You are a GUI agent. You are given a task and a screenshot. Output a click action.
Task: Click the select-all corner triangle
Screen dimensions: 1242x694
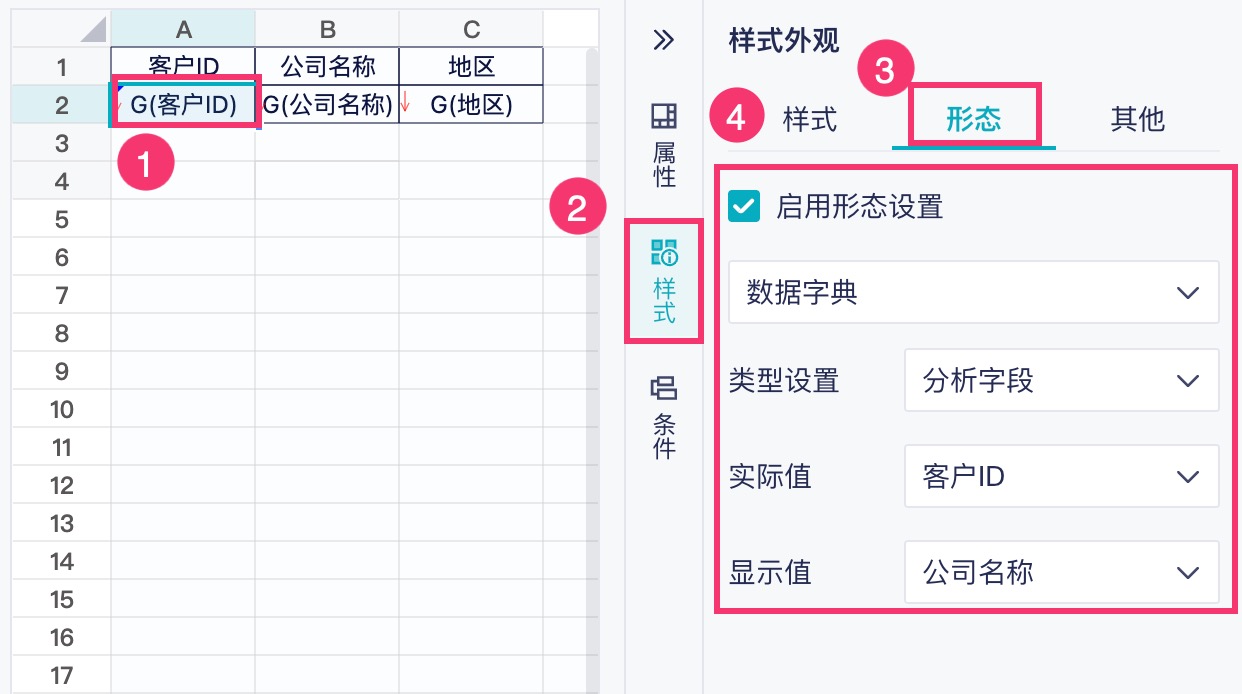[x=93, y=29]
